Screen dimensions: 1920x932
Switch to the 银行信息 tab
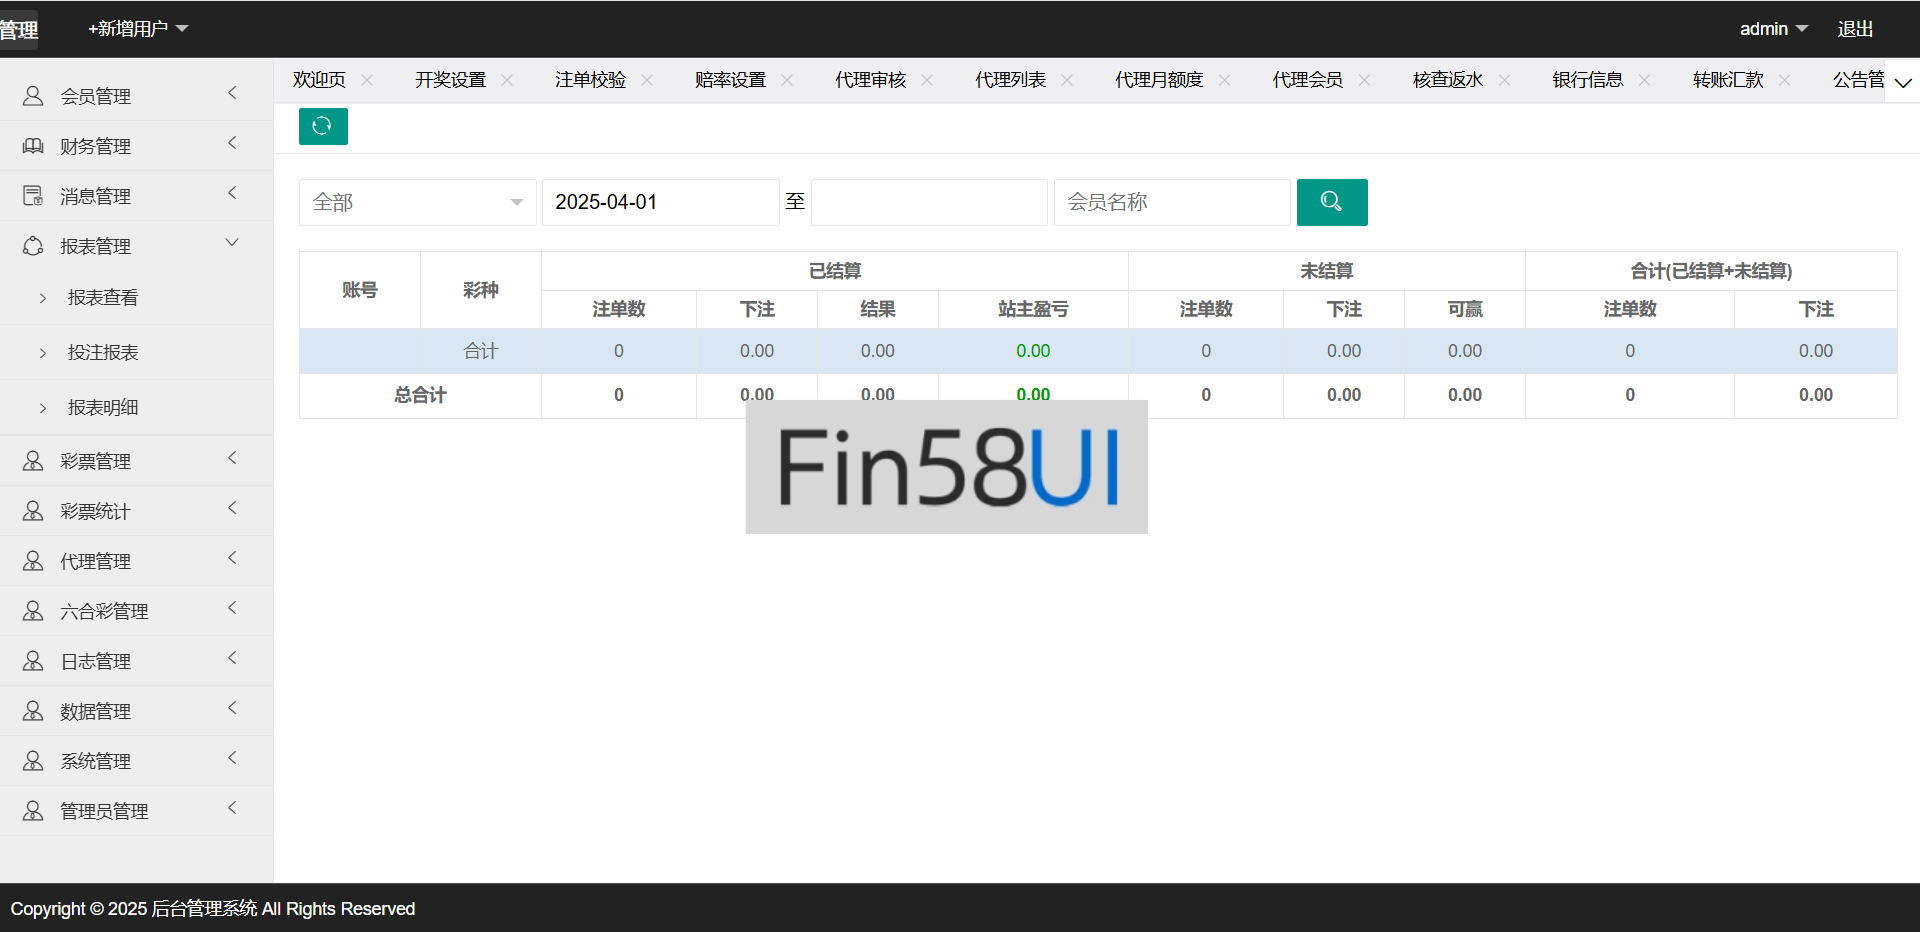pos(1587,80)
